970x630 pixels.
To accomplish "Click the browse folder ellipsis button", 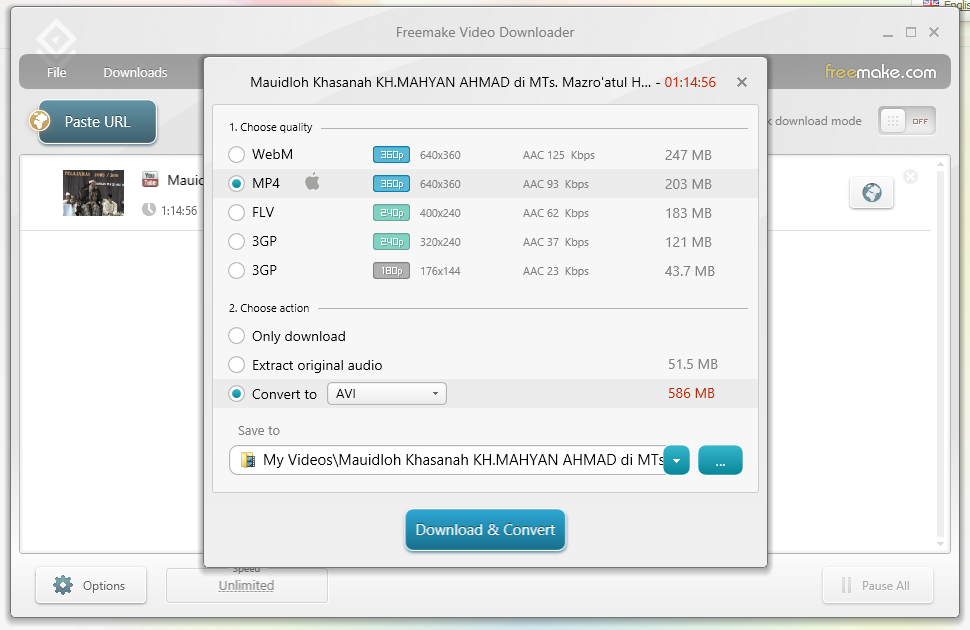I will pos(720,460).
